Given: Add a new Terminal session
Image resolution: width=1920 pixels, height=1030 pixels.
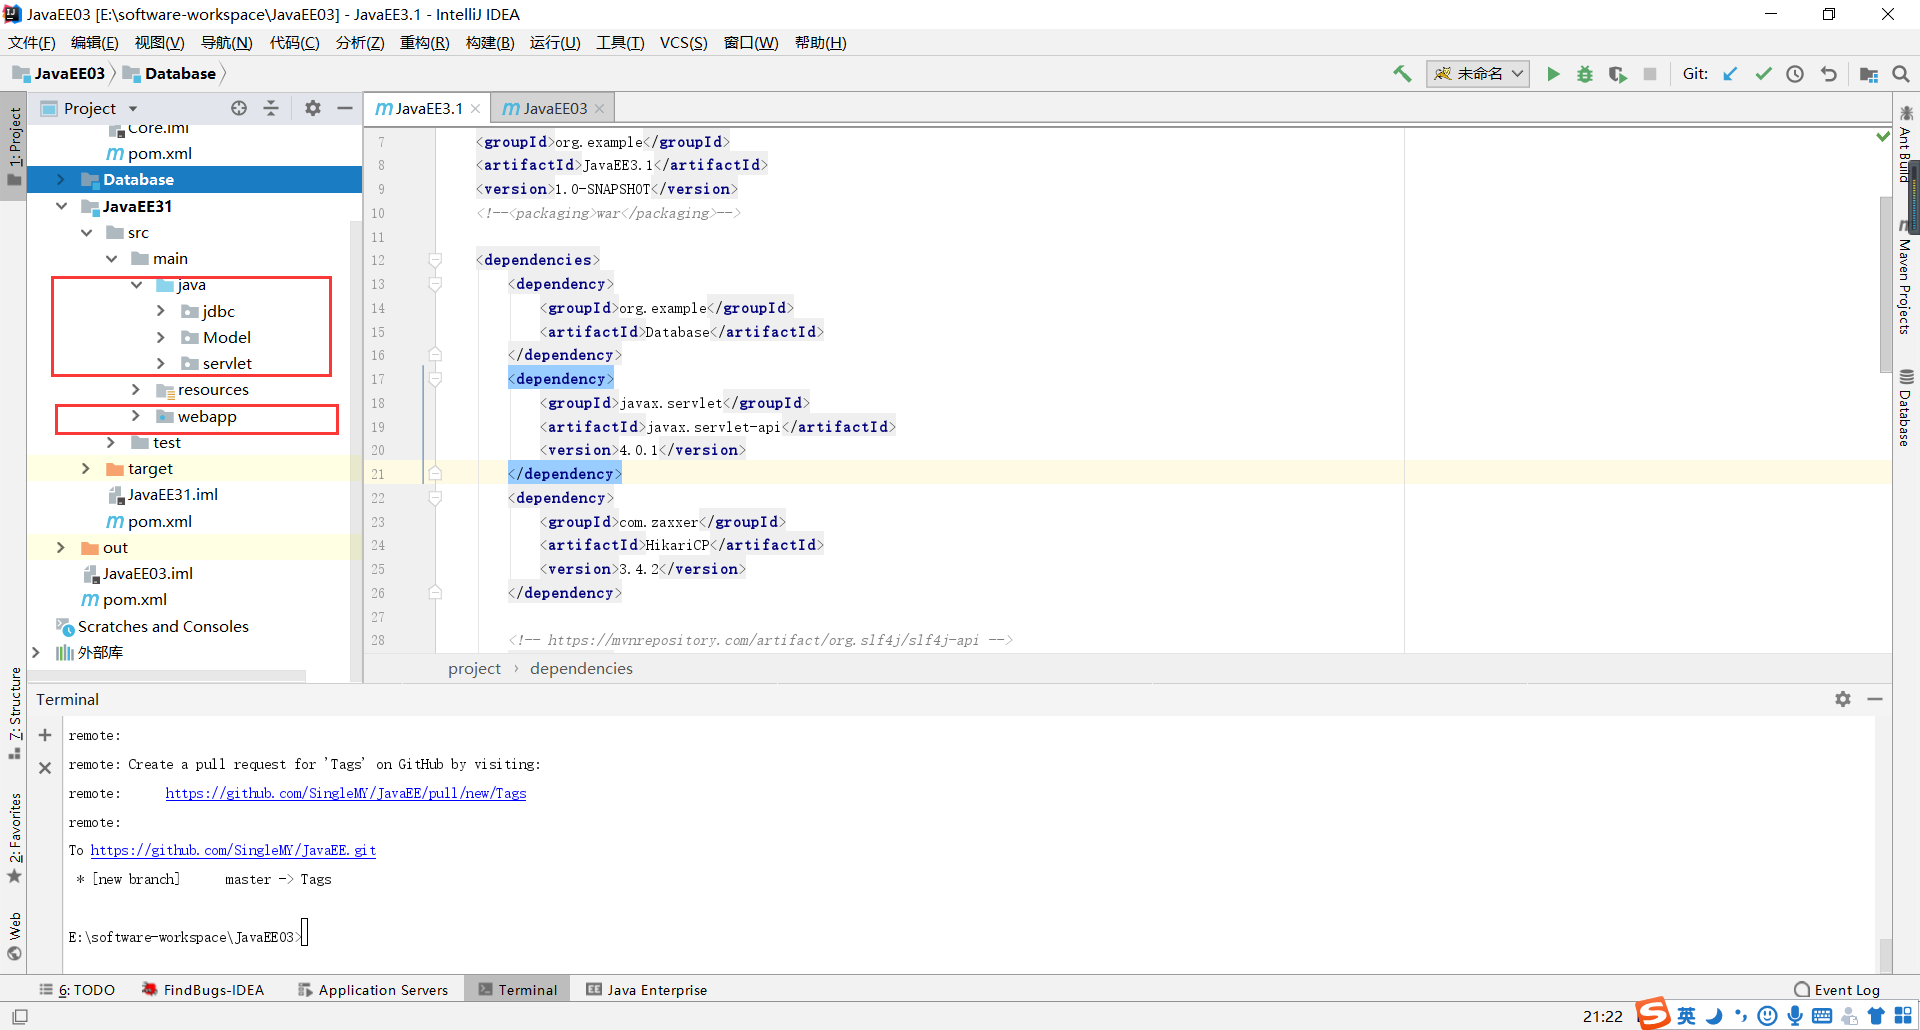Looking at the screenshot, I should (x=45, y=735).
